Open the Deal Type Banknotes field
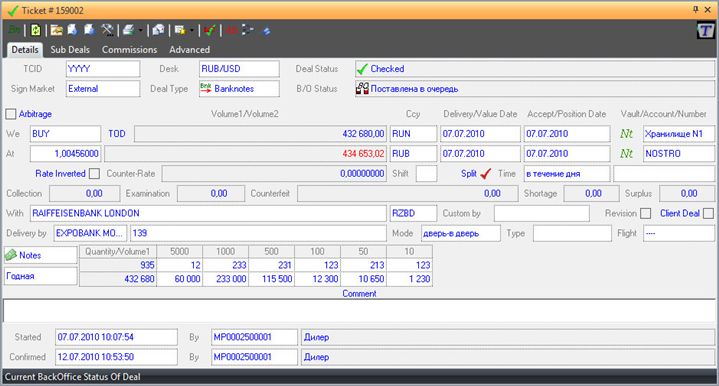Screen dimensions: 719x386 239,88
